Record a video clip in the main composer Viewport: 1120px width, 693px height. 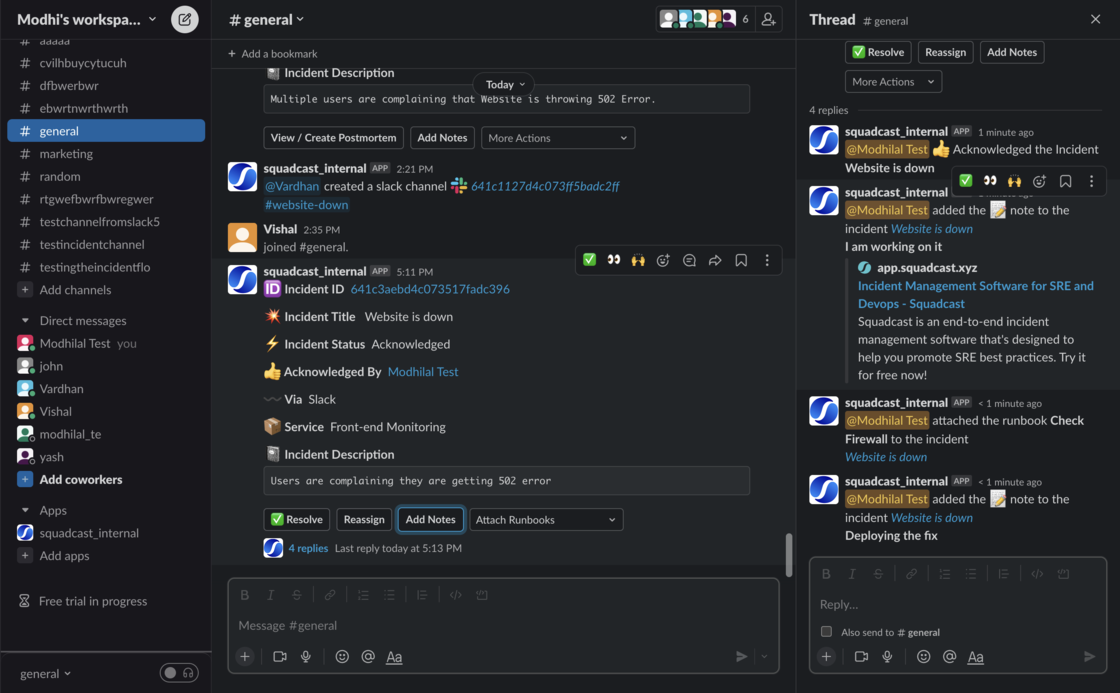(280, 657)
